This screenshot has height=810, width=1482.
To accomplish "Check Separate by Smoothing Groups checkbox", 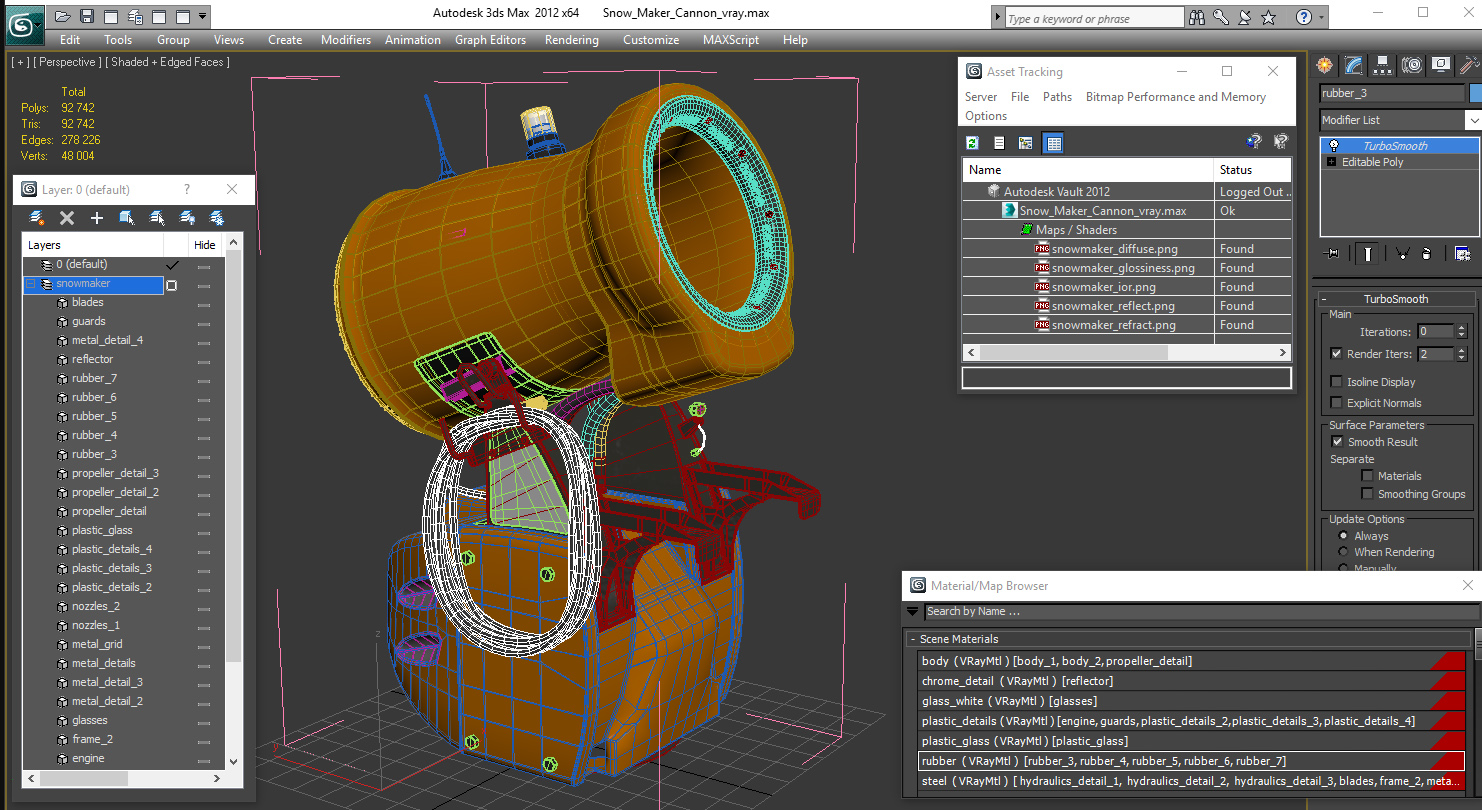I will [x=1367, y=494].
